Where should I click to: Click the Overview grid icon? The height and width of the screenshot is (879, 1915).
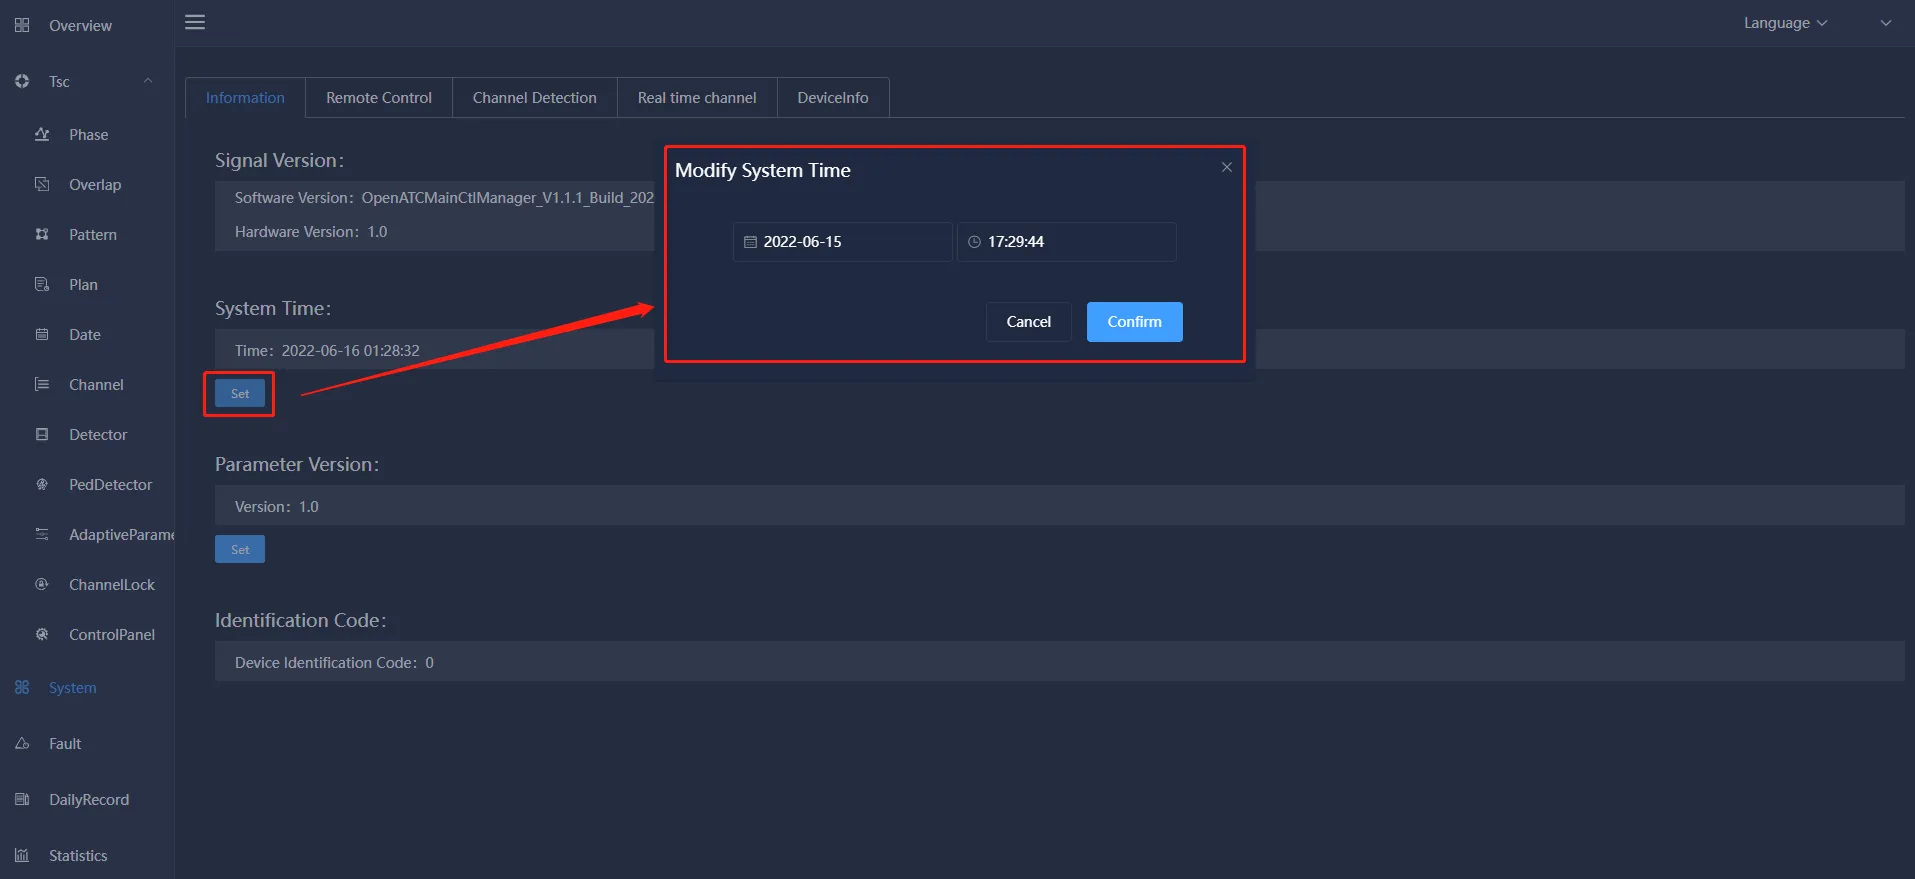(x=22, y=25)
